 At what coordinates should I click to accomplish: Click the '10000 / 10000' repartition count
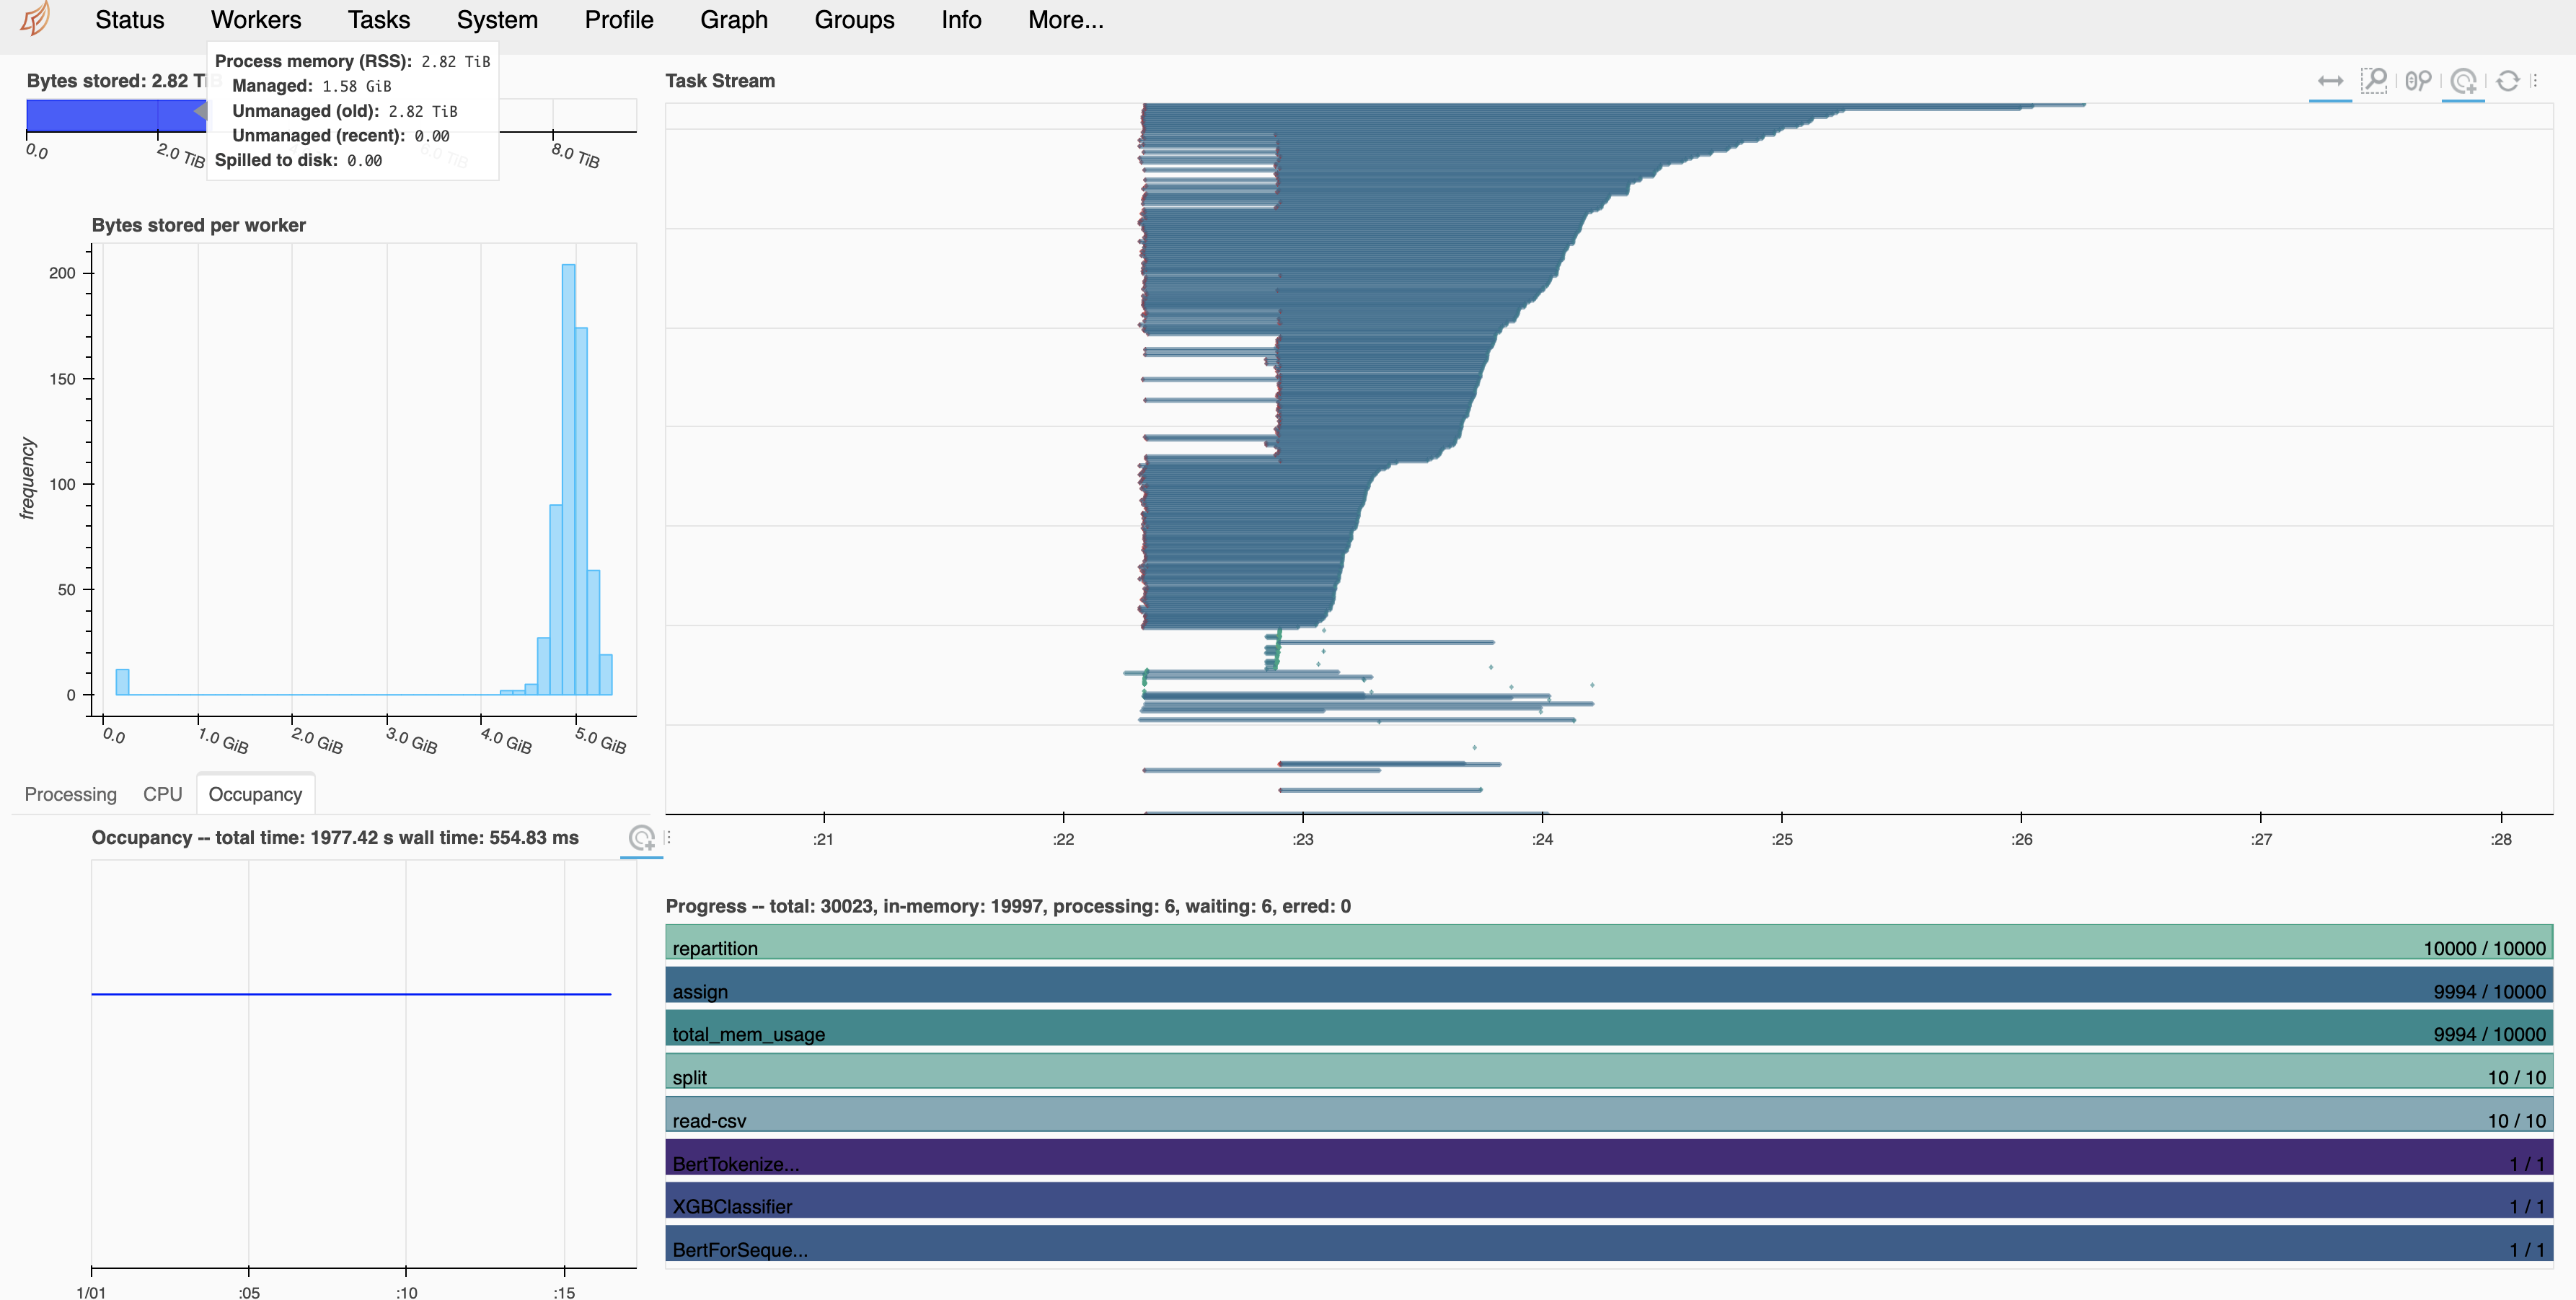coord(2484,948)
